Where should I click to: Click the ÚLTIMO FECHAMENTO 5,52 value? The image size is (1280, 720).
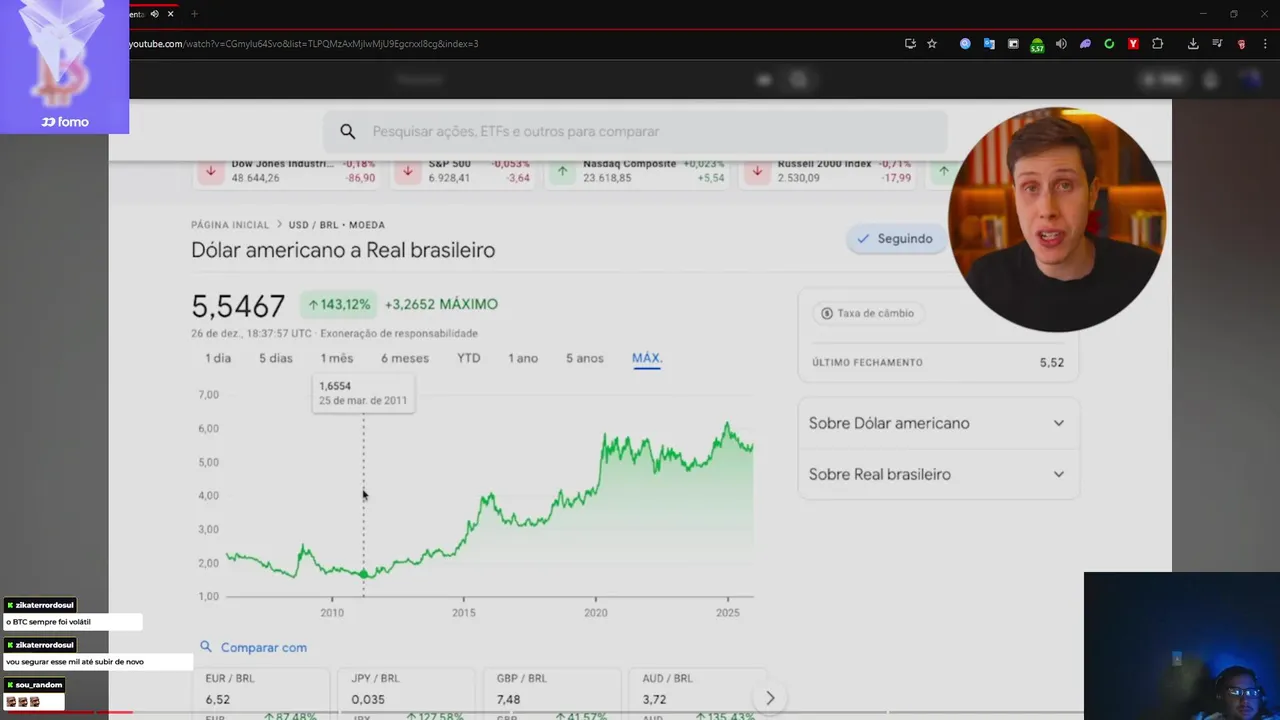point(1051,362)
